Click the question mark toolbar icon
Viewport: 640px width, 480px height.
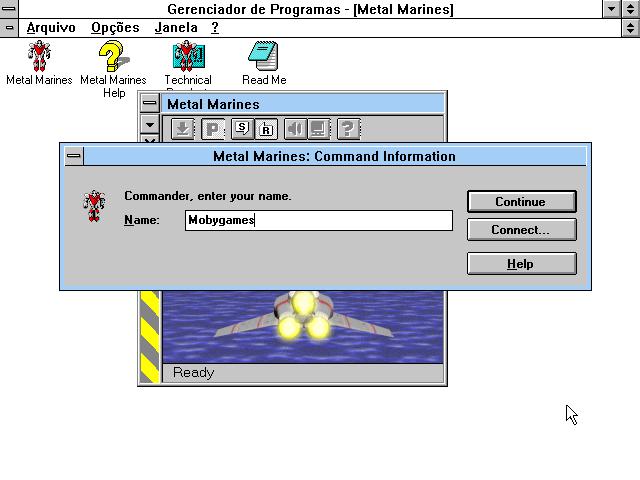347,129
